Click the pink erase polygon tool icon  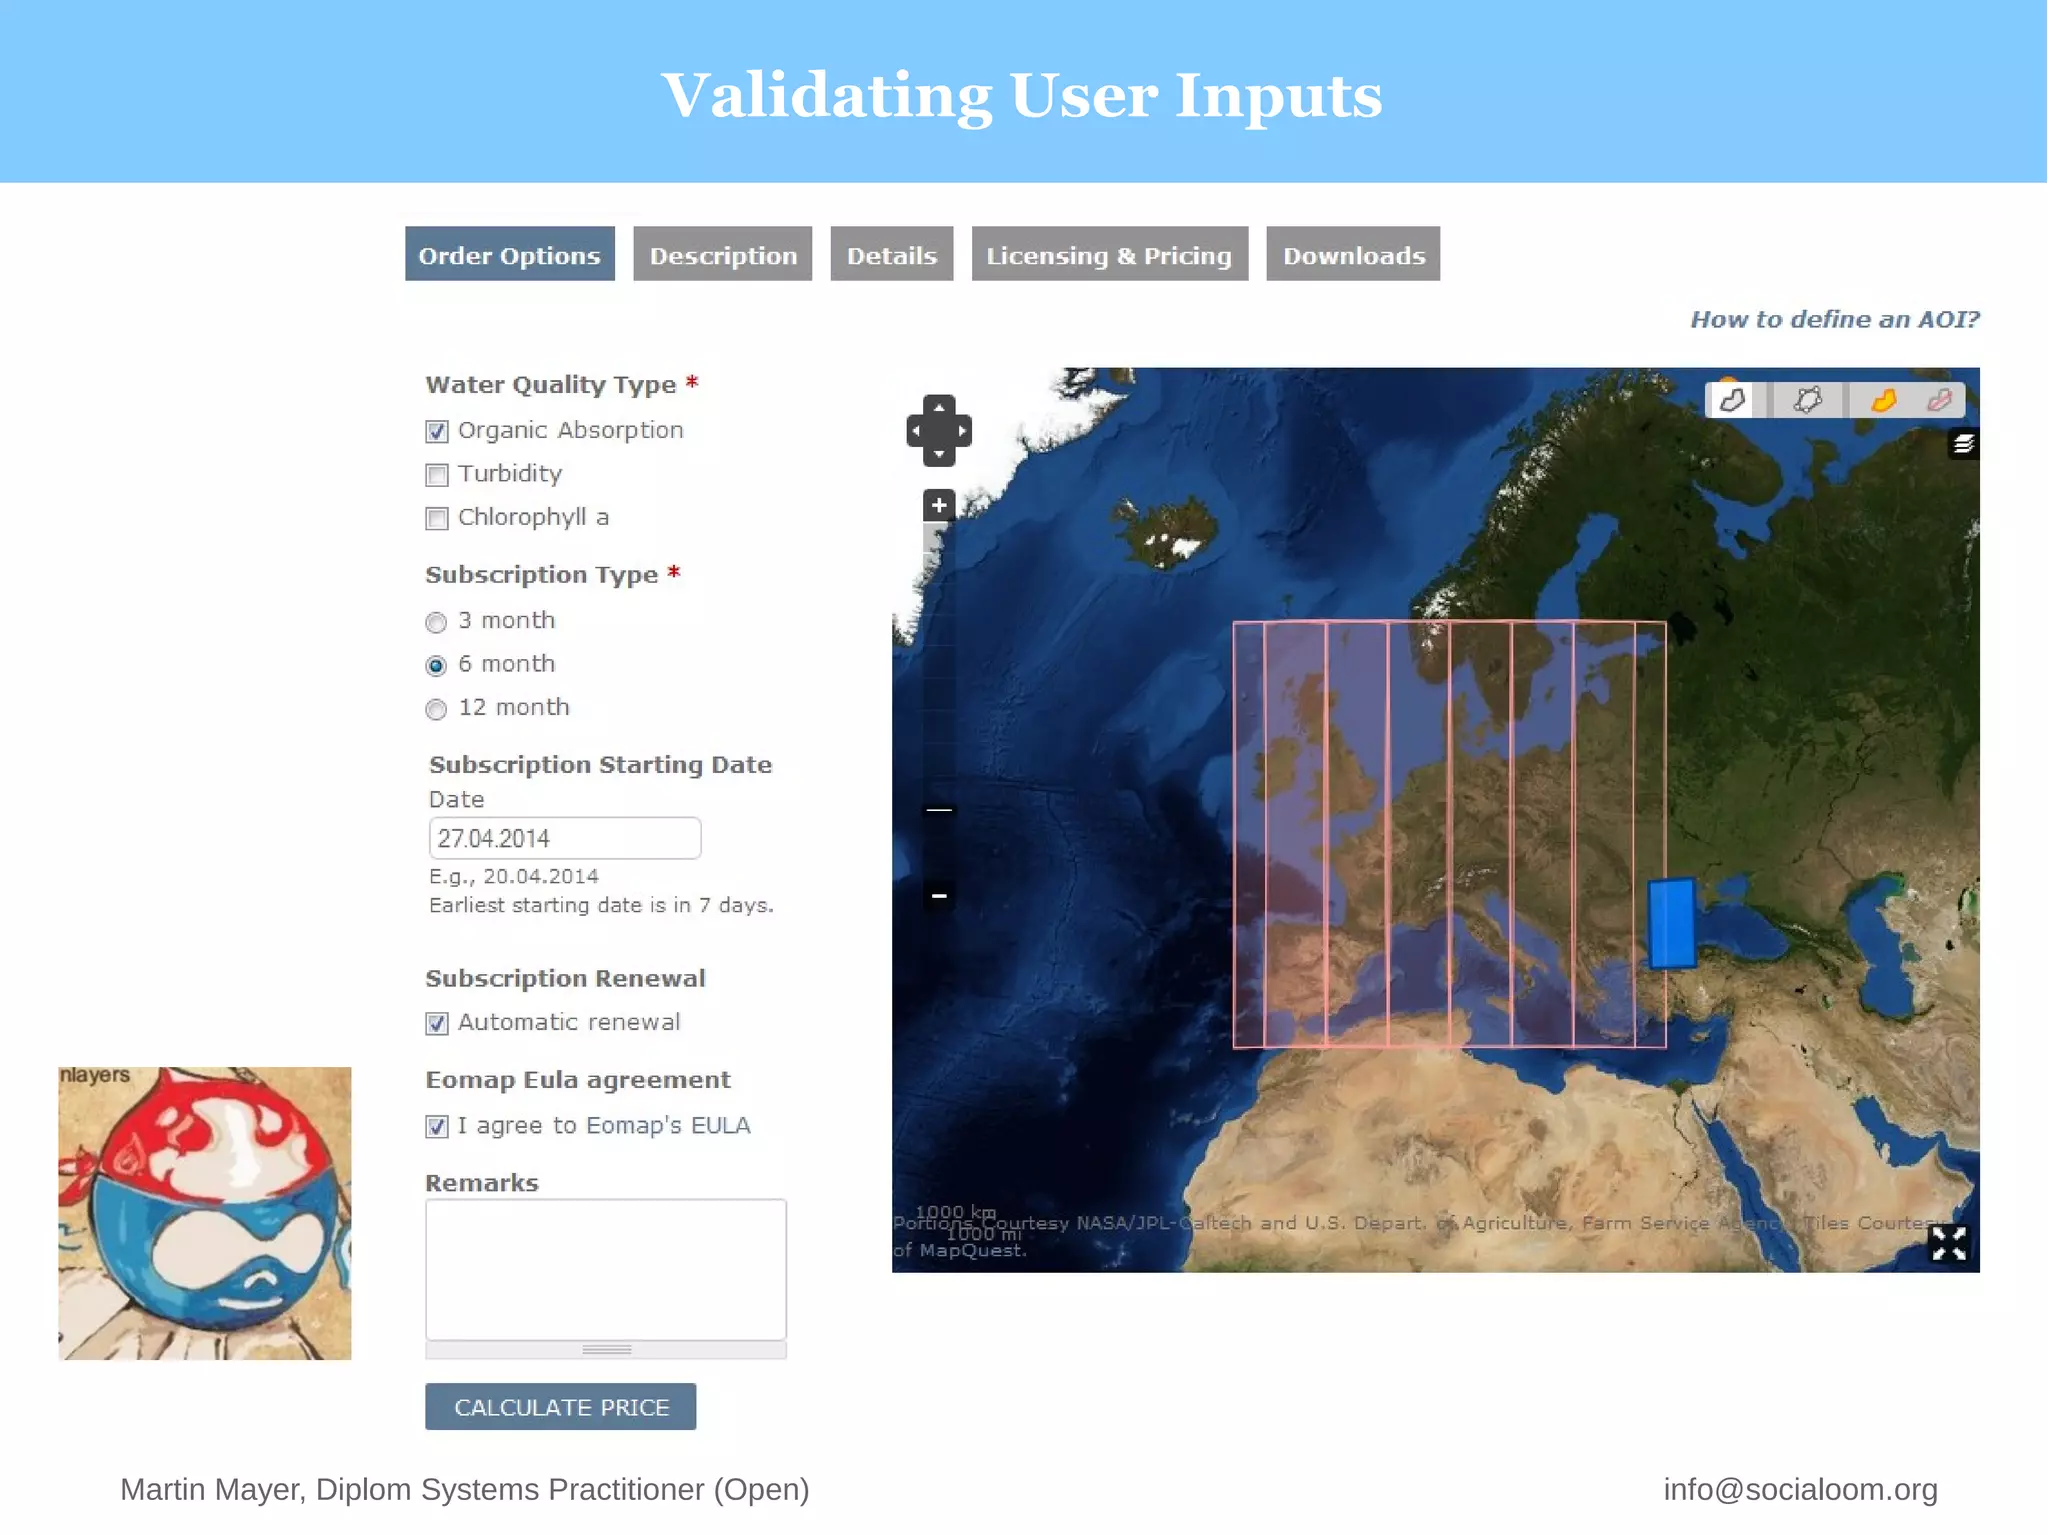(1940, 400)
